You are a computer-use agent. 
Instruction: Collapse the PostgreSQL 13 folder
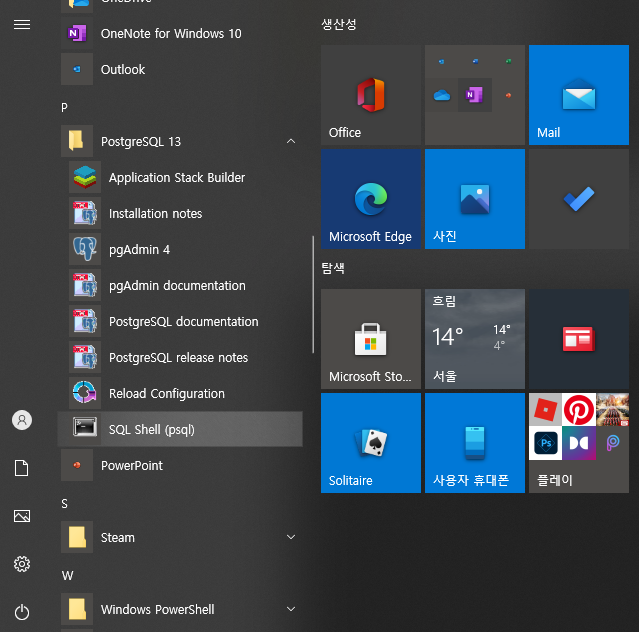291,141
